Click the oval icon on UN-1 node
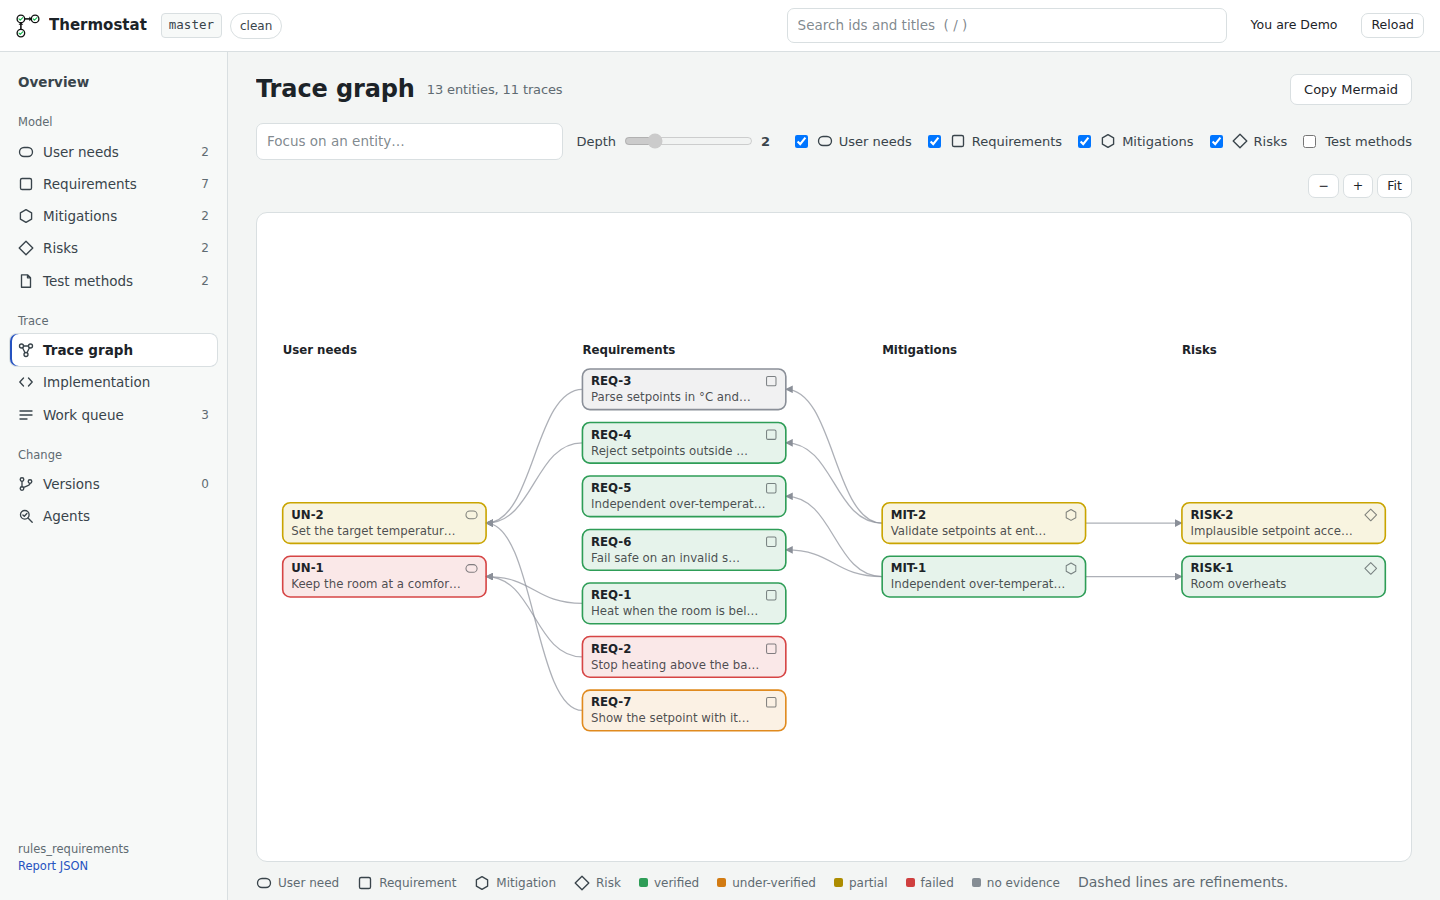This screenshot has height=900, width=1440. 471,568
